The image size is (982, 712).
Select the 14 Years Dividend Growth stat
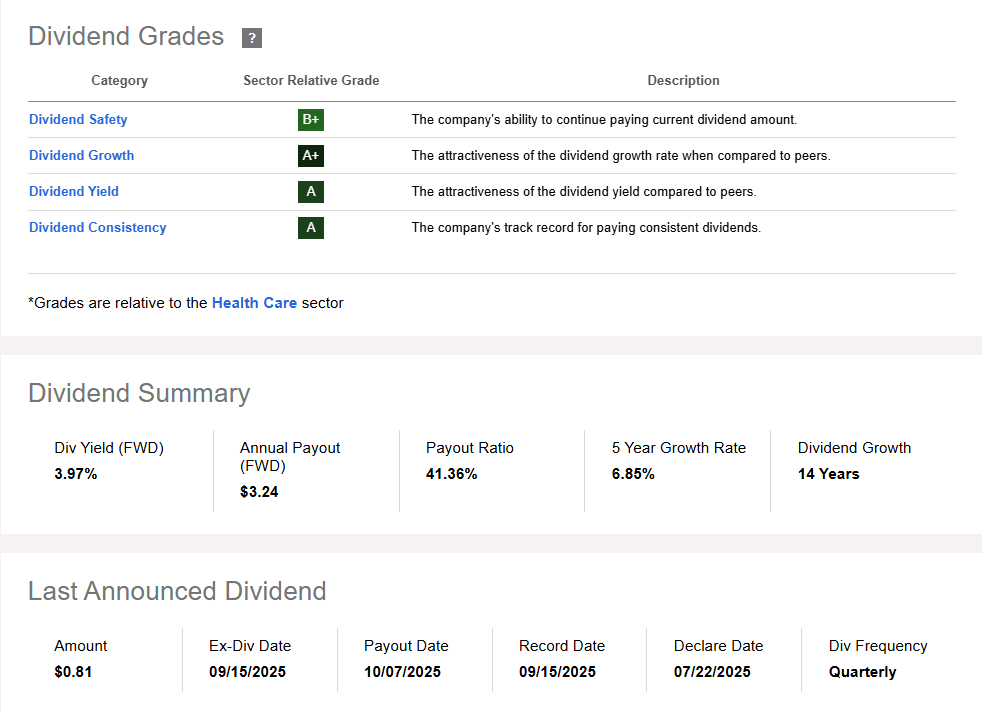(827, 474)
